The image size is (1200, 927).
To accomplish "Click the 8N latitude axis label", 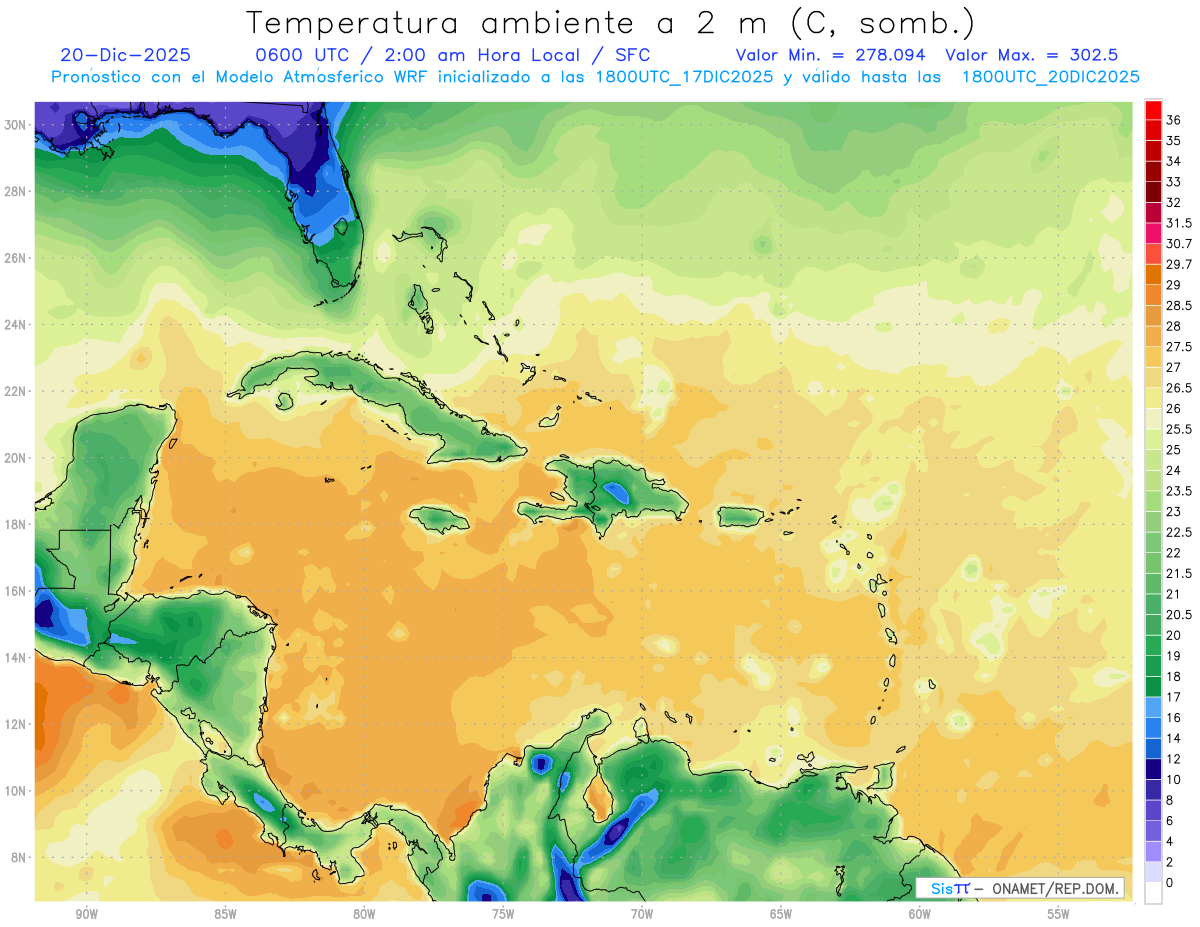I will [x=20, y=858].
